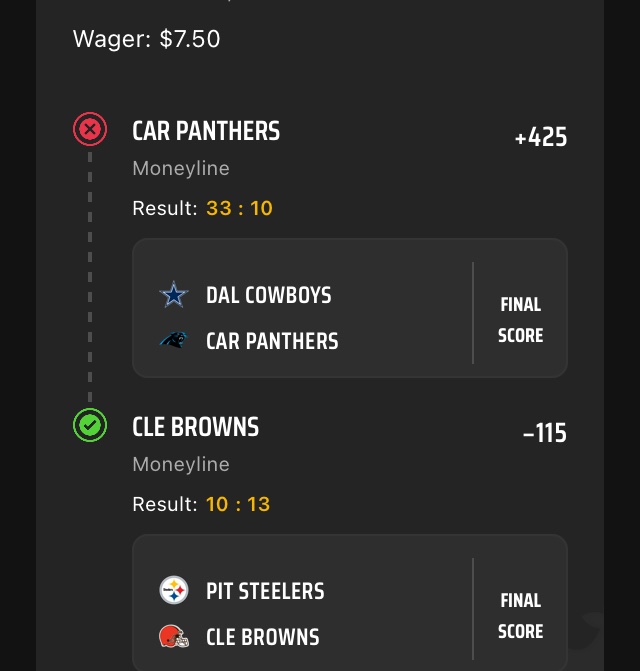Click Moneyline label under CLE BROWNS heading
640x671 pixels.
point(181,465)
